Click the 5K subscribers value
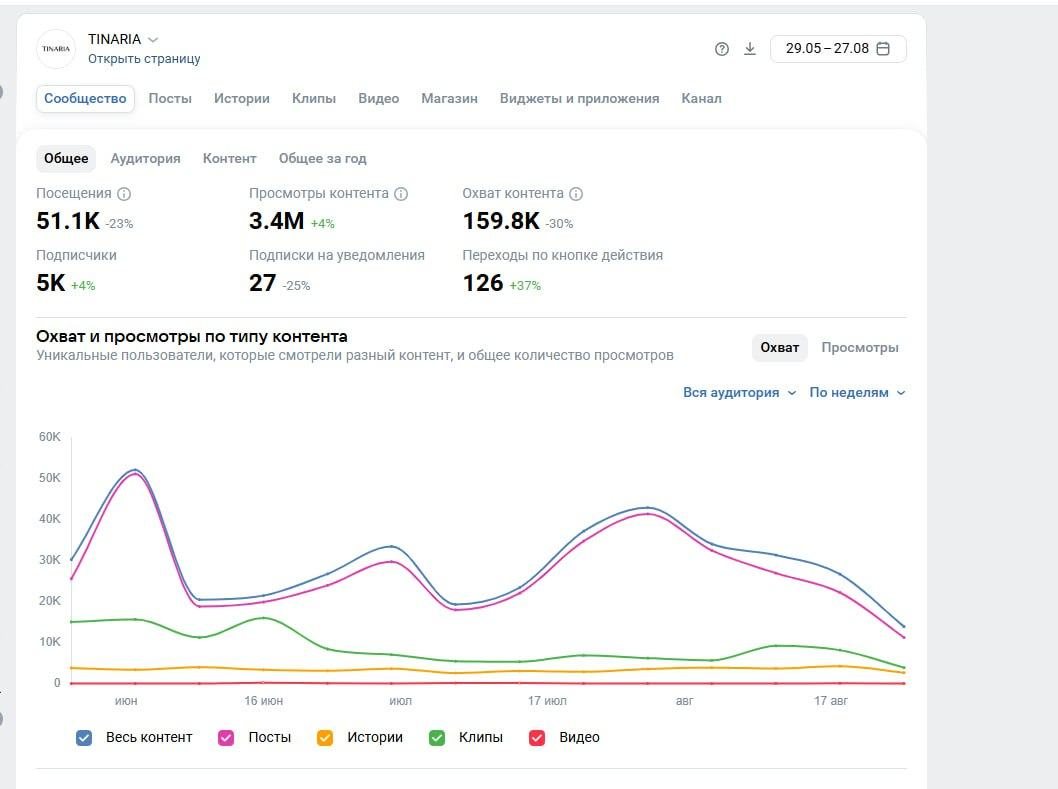 coord(51,283)
